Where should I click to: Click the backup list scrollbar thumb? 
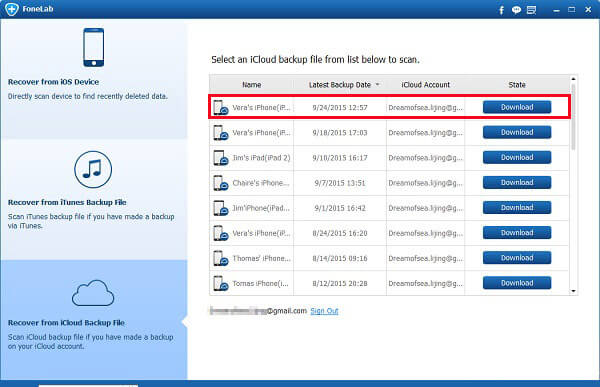click(x=573, y=117)
